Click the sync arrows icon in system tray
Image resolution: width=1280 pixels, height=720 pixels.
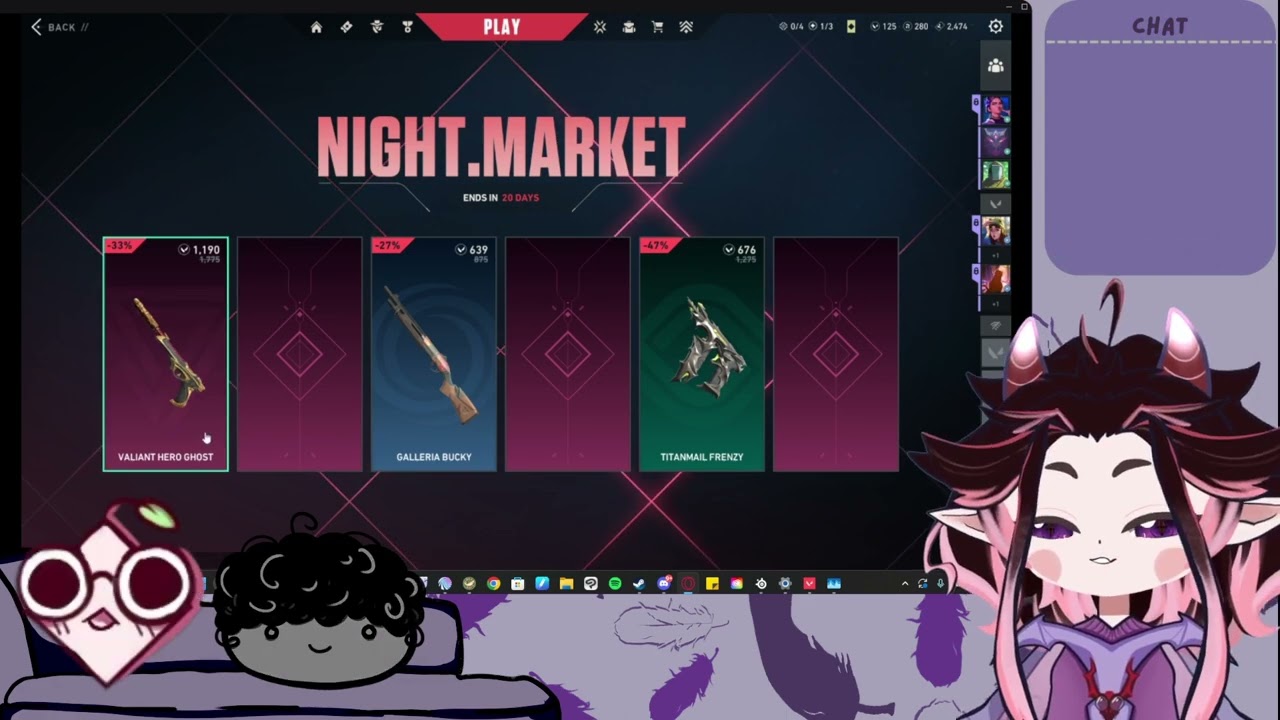pyautogui.click(x=922, y=583)
